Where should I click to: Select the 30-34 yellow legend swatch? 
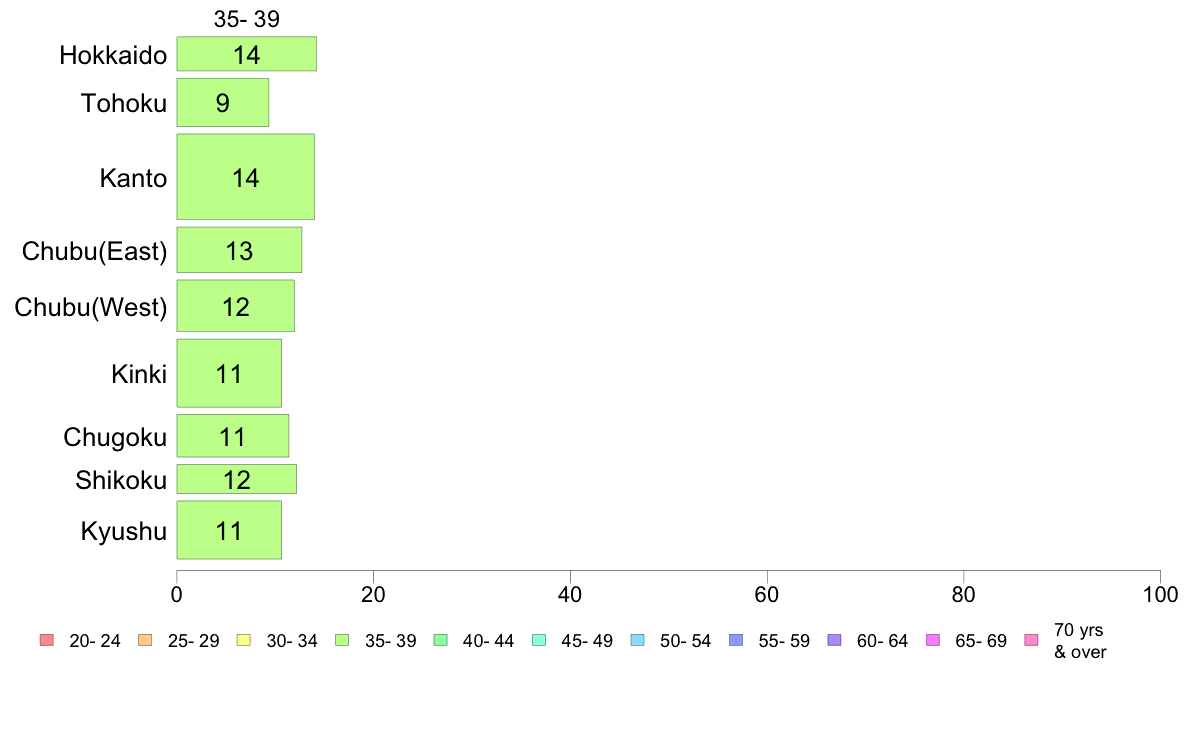[x=243, y=640]
